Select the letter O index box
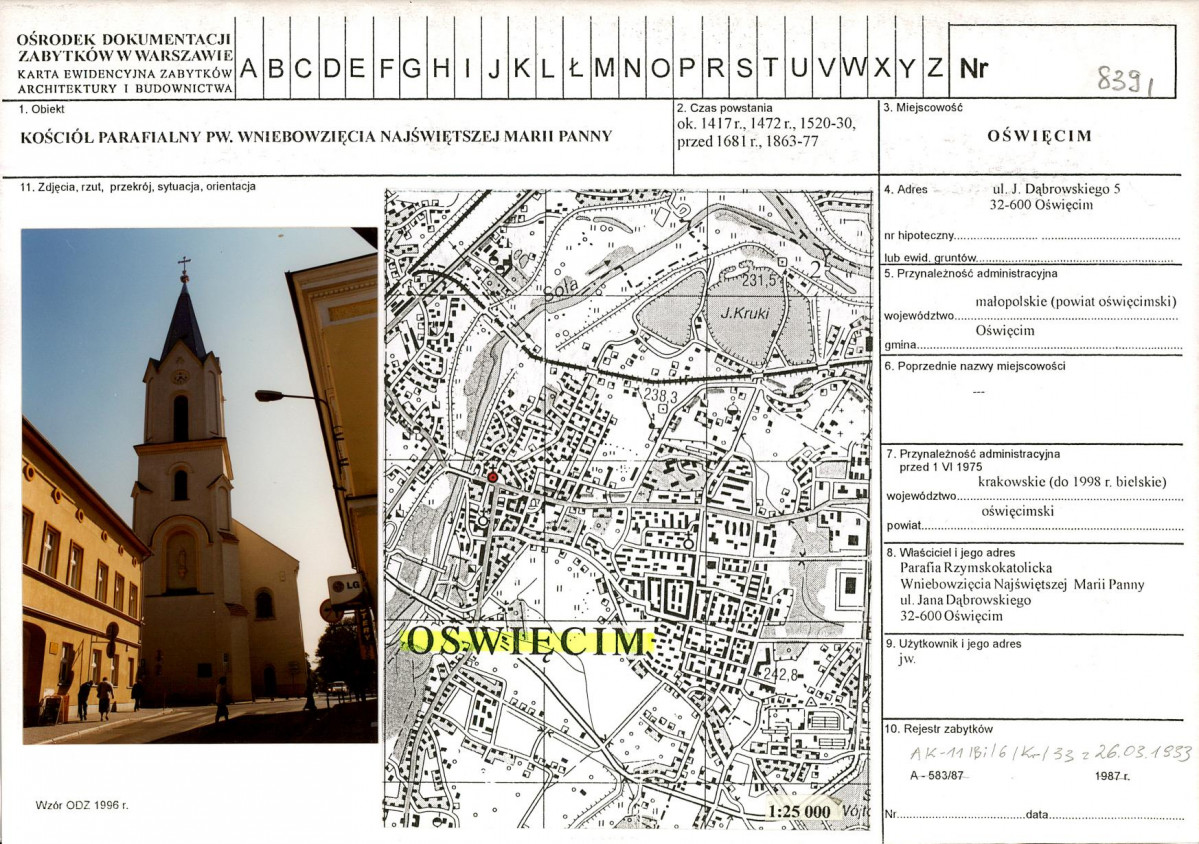 [x=660, y=69]
